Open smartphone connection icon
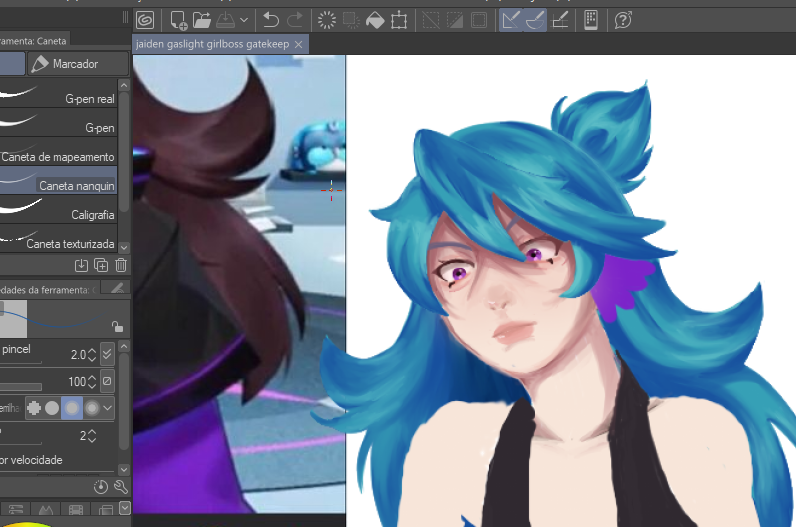 click(591, 20)
